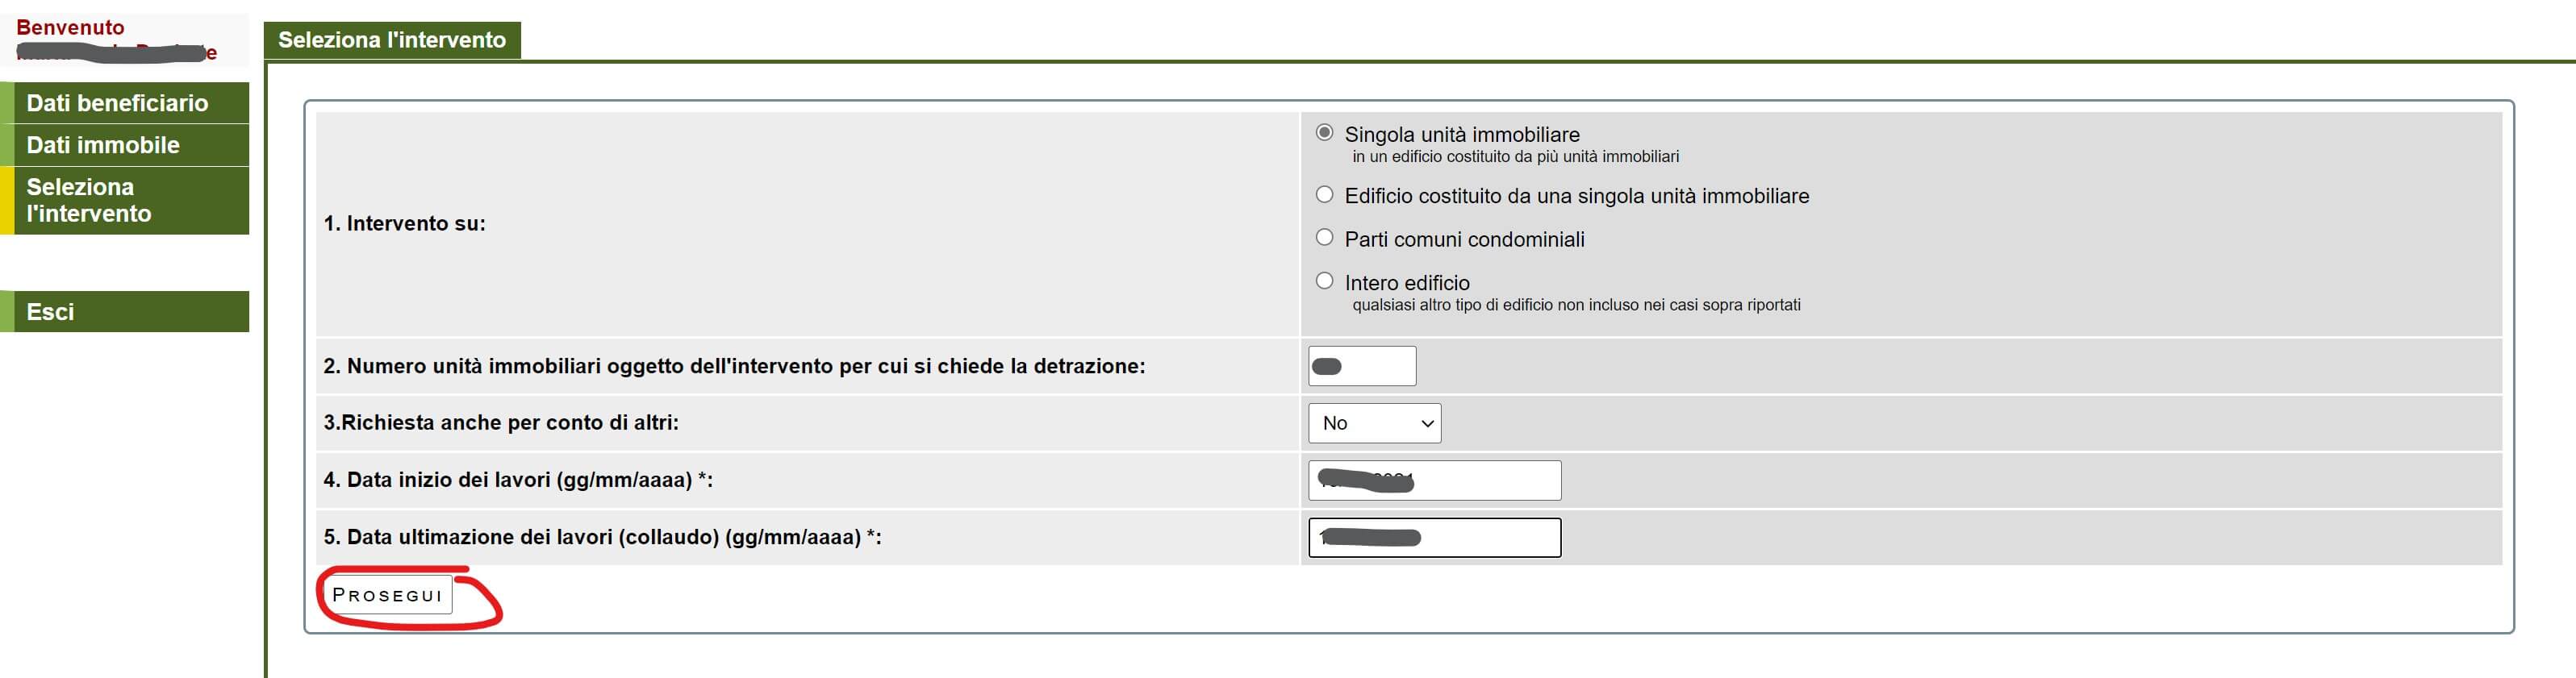Click the 'qualsiasi altro tipo di edificio' note
This screenshot has height=678, width=2576.
(x=1576, y=305)
